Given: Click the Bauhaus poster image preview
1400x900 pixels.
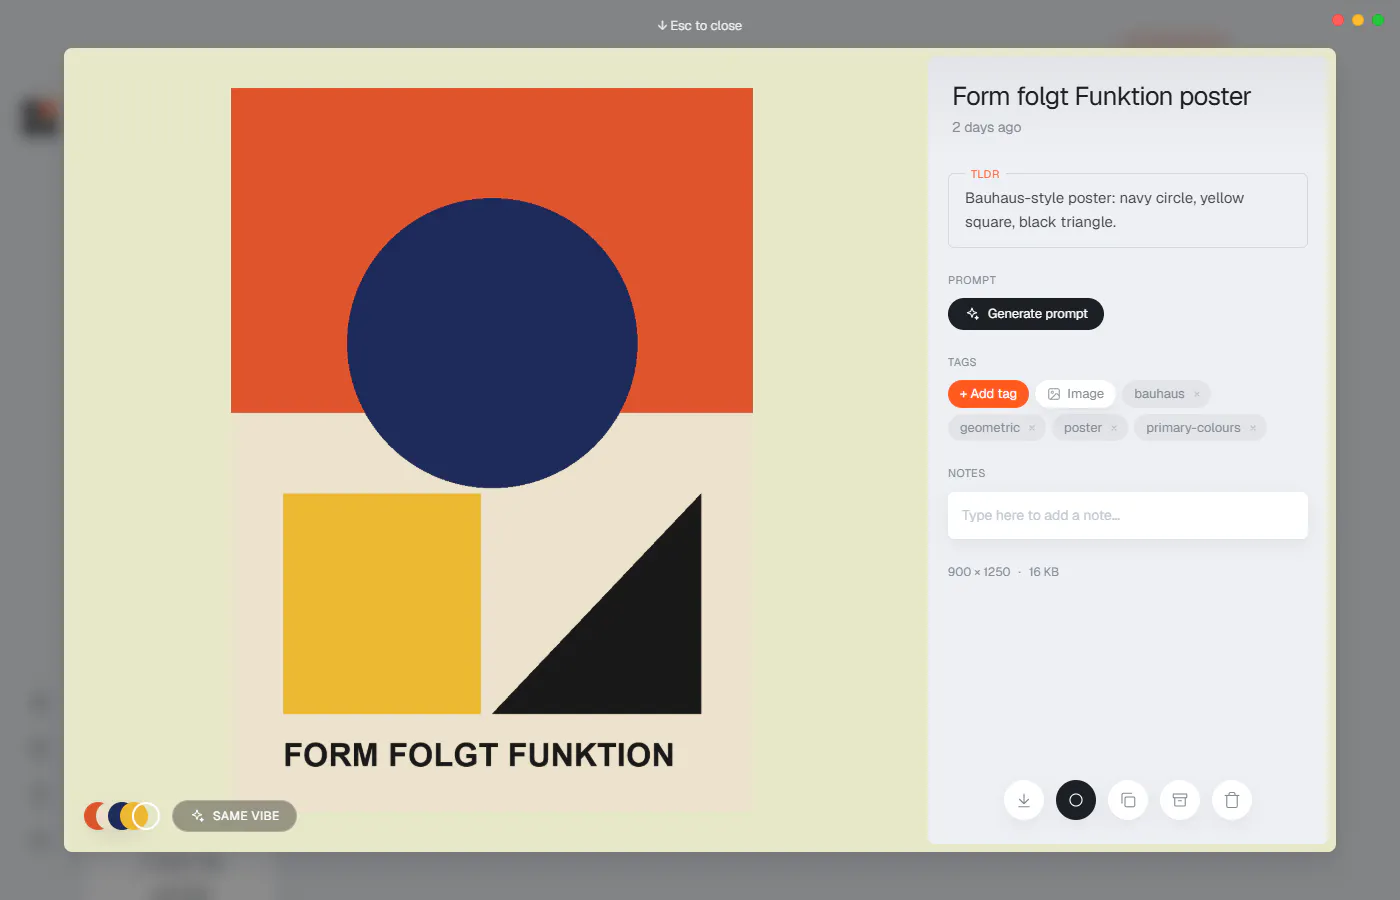Looking at the screenshot, I should tap(492, 450).
